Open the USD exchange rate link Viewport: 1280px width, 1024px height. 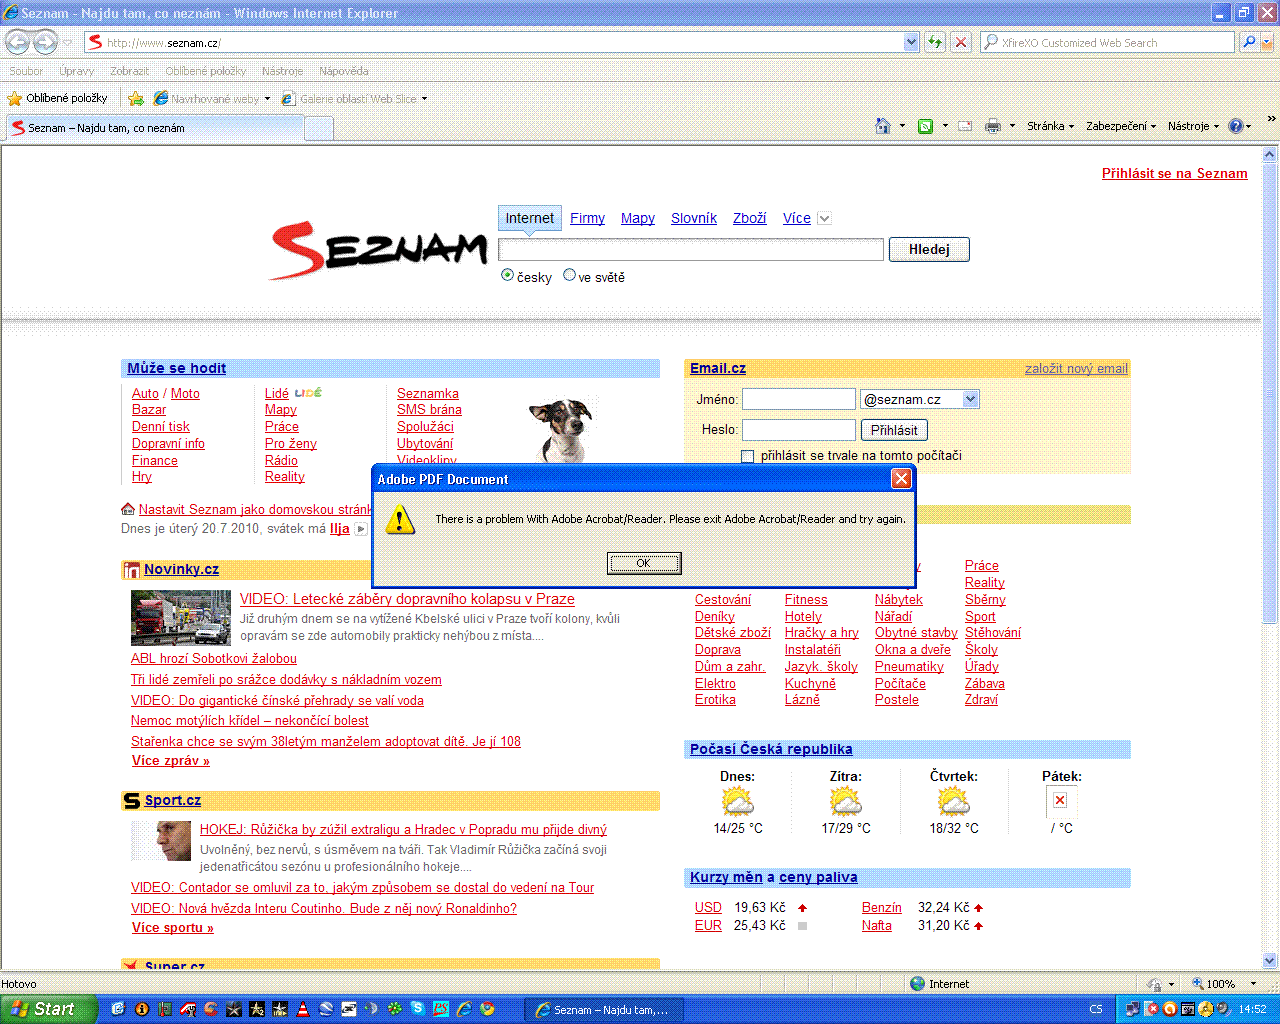[x=708, y=908]
